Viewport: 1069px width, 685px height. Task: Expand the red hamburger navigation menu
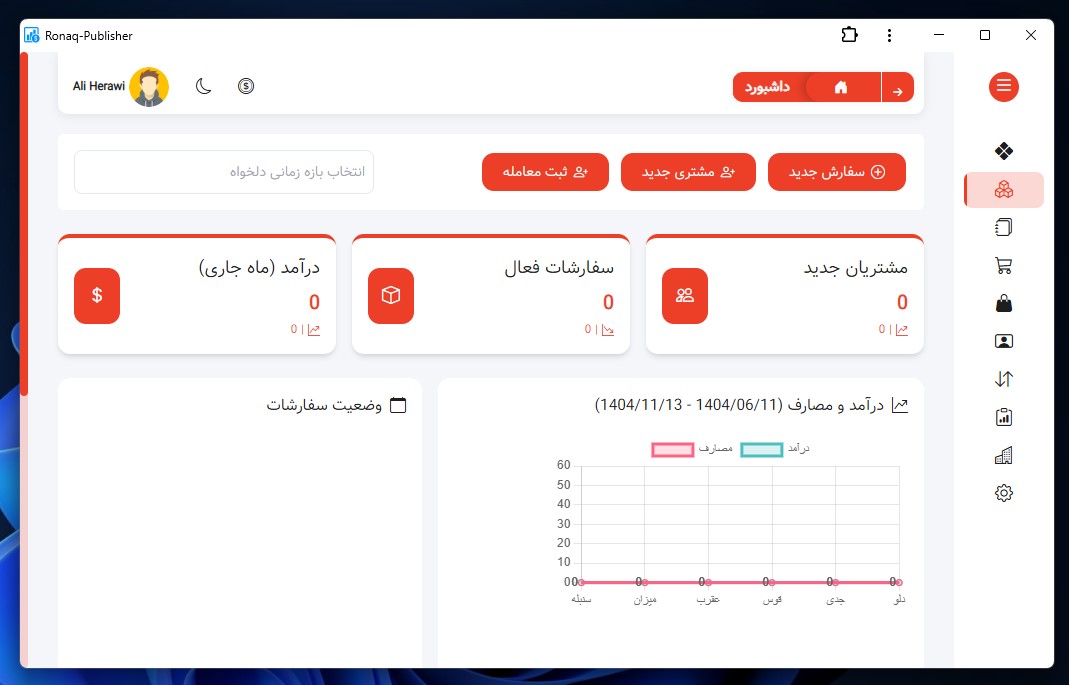(x=1004, y=87)
